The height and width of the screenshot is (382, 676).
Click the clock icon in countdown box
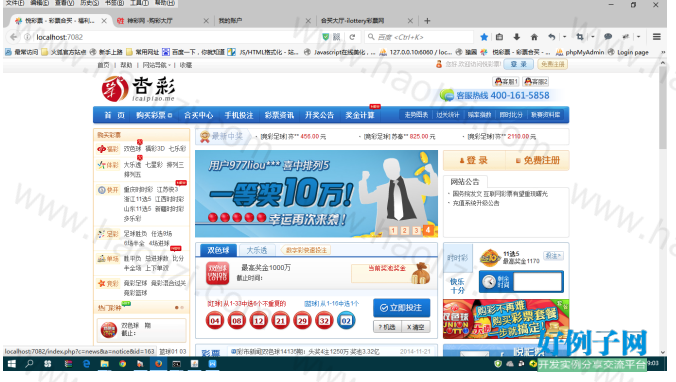489,282
